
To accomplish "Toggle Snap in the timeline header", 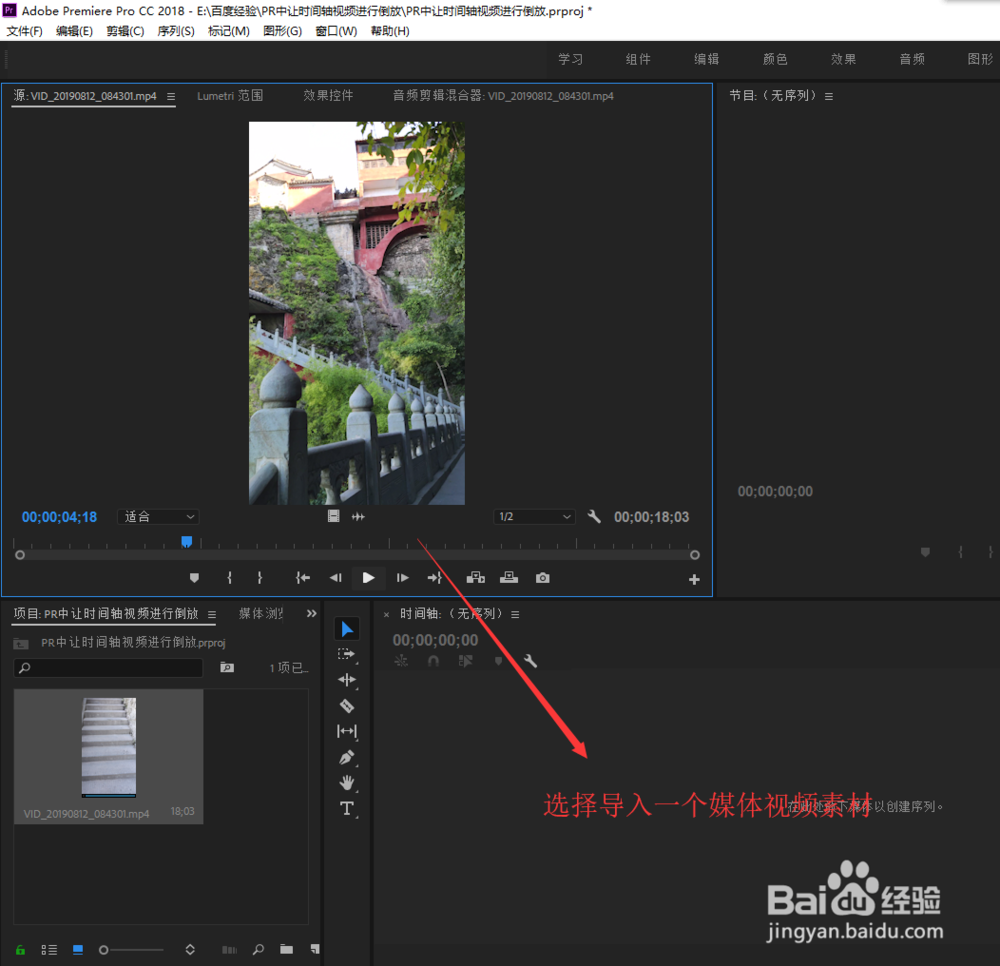I will (x=434, y=661).
